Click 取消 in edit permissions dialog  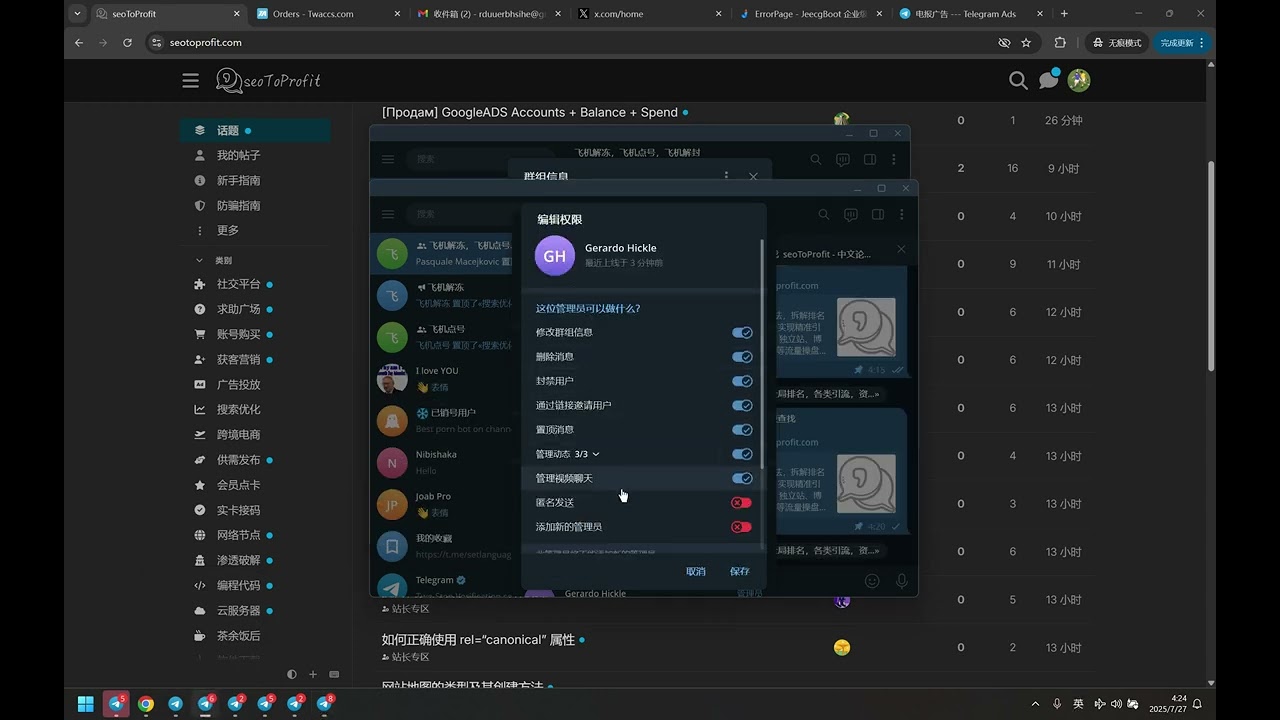(x=696, y=571)
